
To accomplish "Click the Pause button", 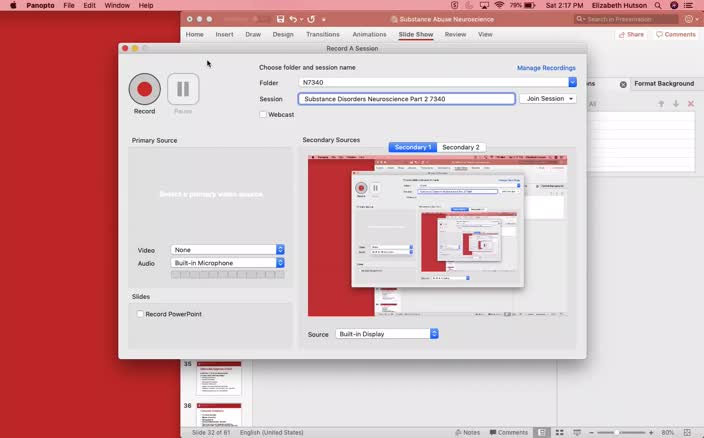I will coord(183,89).
